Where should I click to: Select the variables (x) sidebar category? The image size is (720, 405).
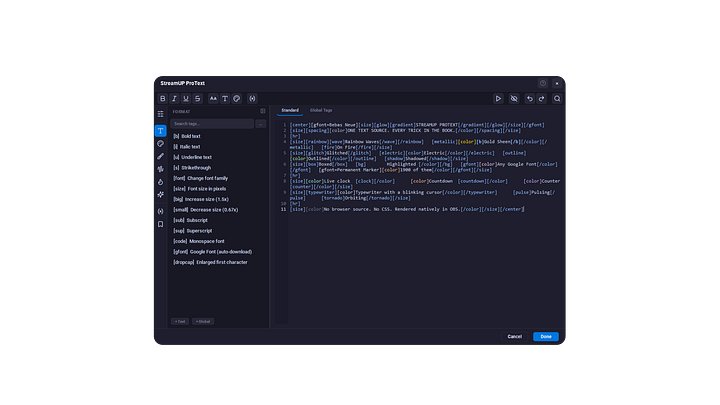[x=160, y=211]
